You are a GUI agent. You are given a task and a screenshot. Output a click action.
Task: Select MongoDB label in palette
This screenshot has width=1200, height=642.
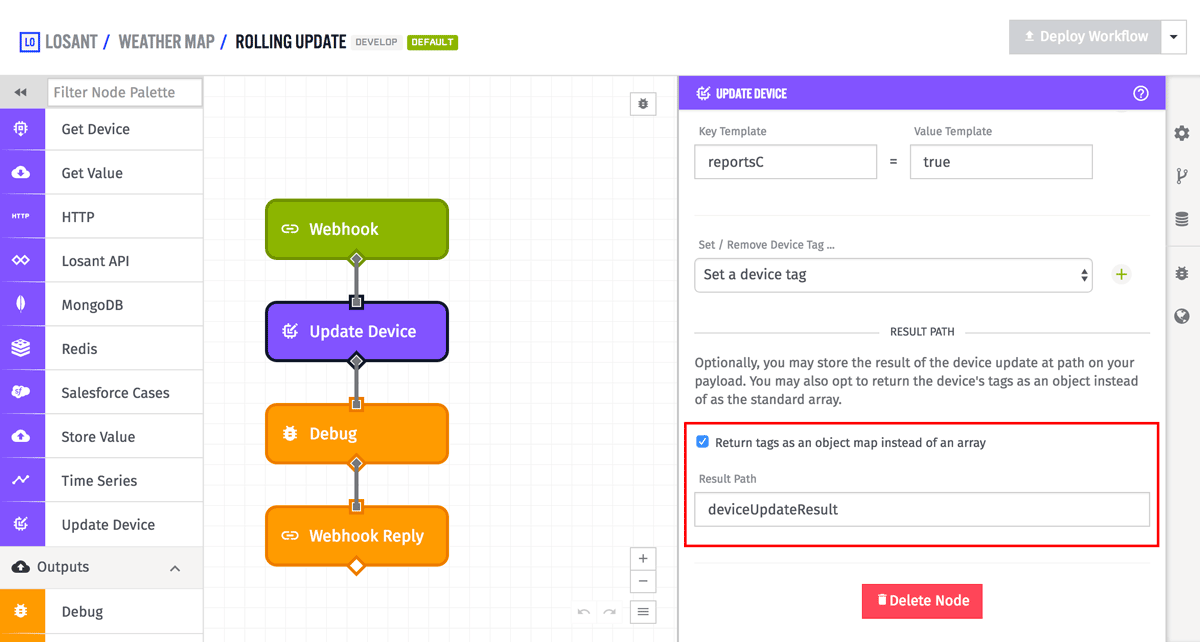[x=92, y=305]
